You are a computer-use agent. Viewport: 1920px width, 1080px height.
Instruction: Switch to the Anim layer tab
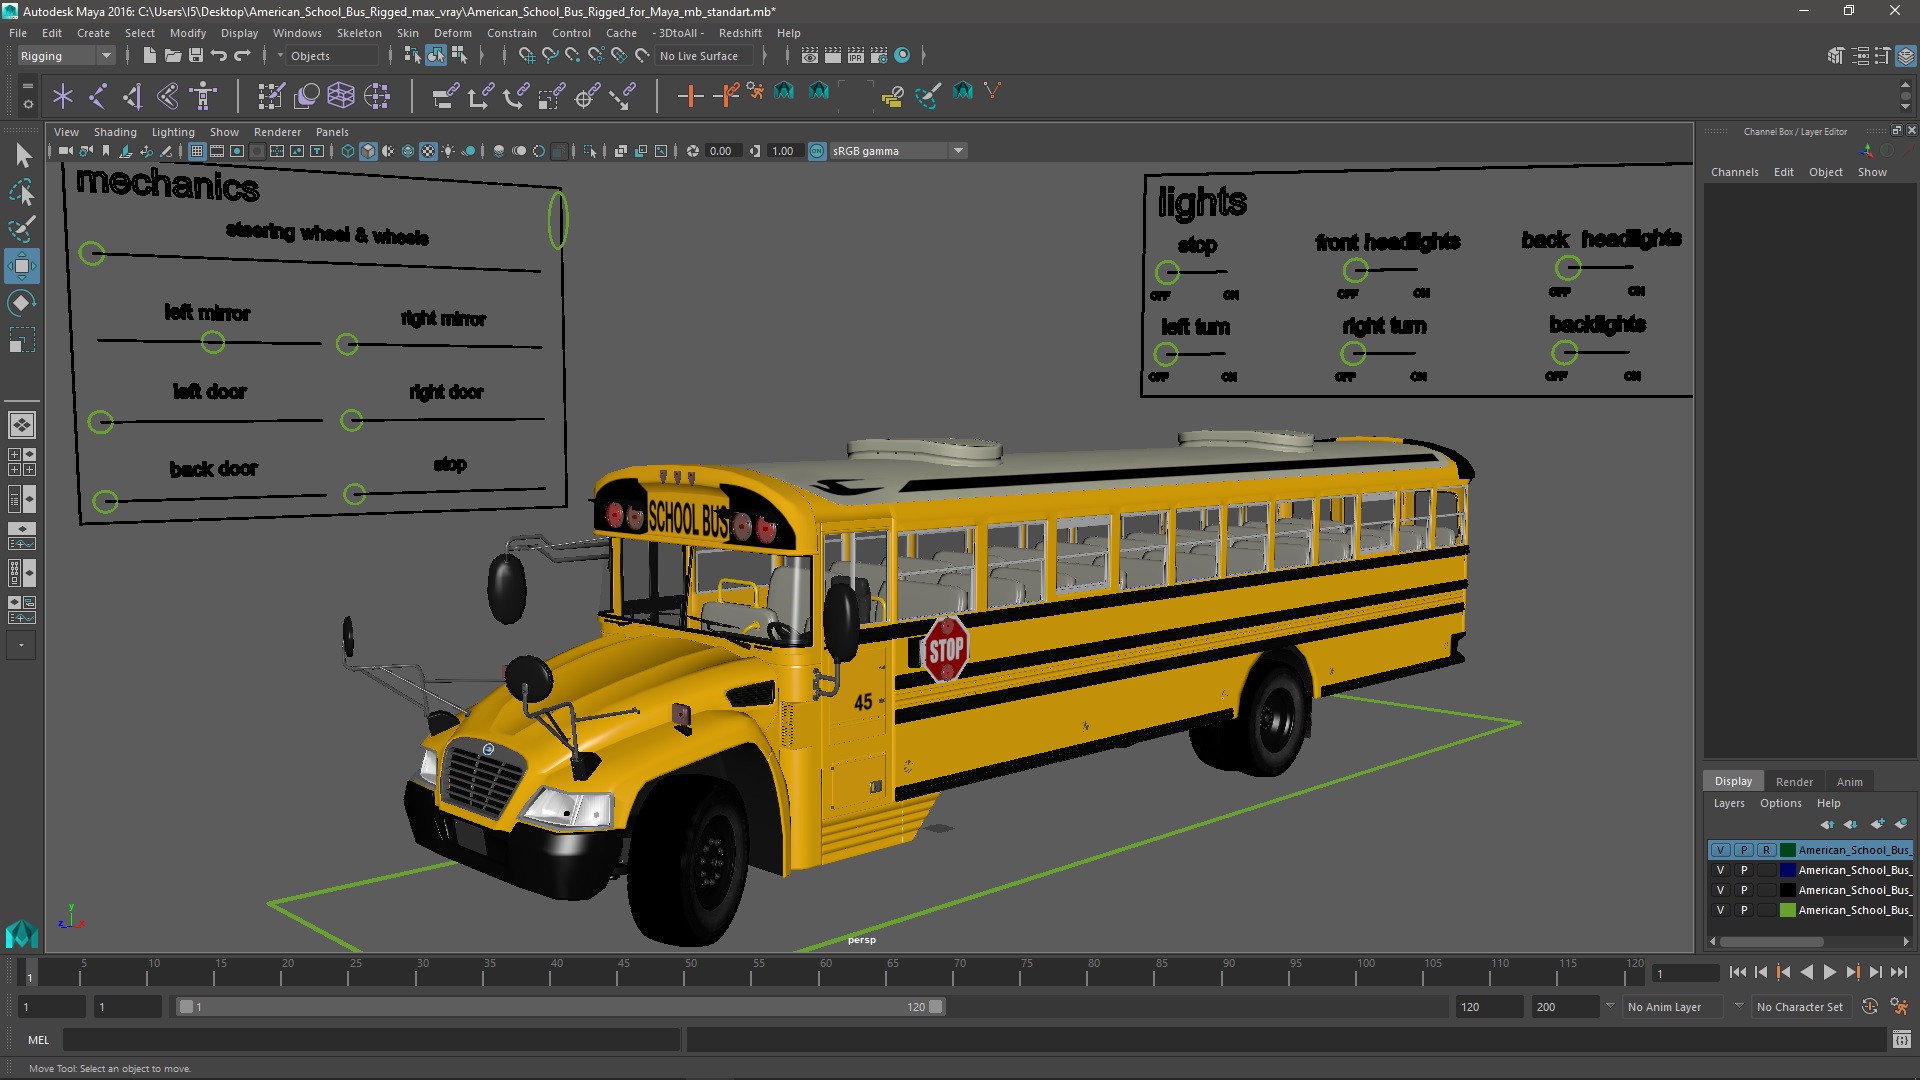[x=1849, y=782]
